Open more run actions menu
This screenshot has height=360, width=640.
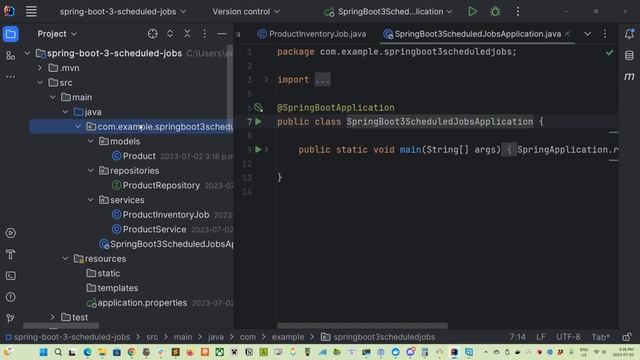click(518, 11)
